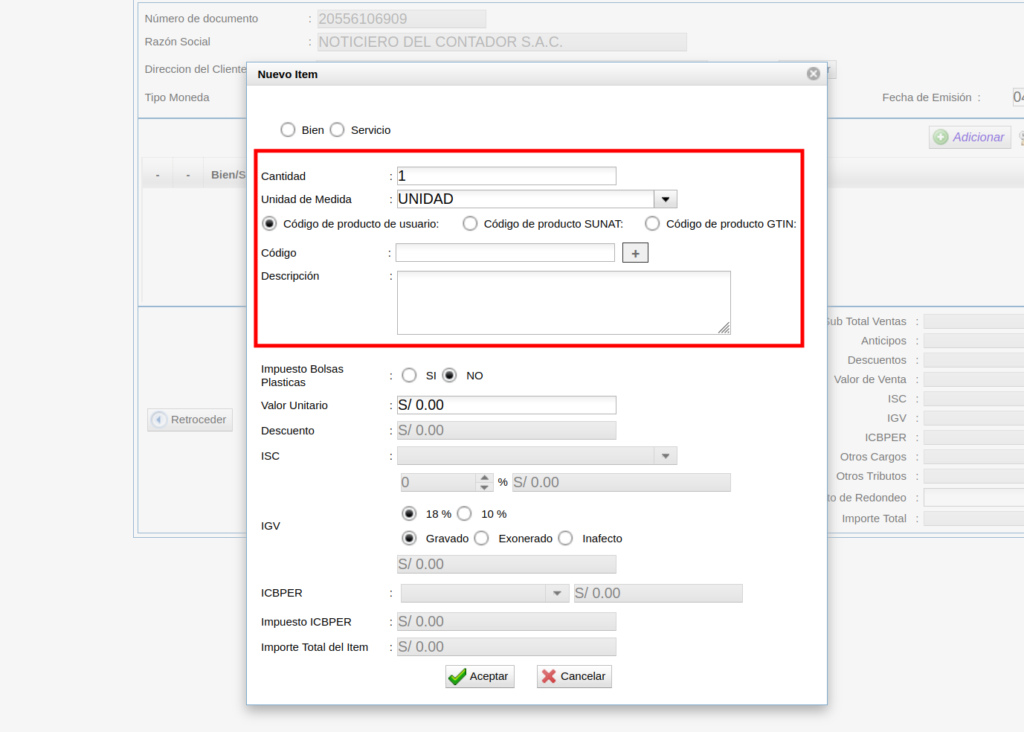Click the plus button beside Código

pos(635,254)
